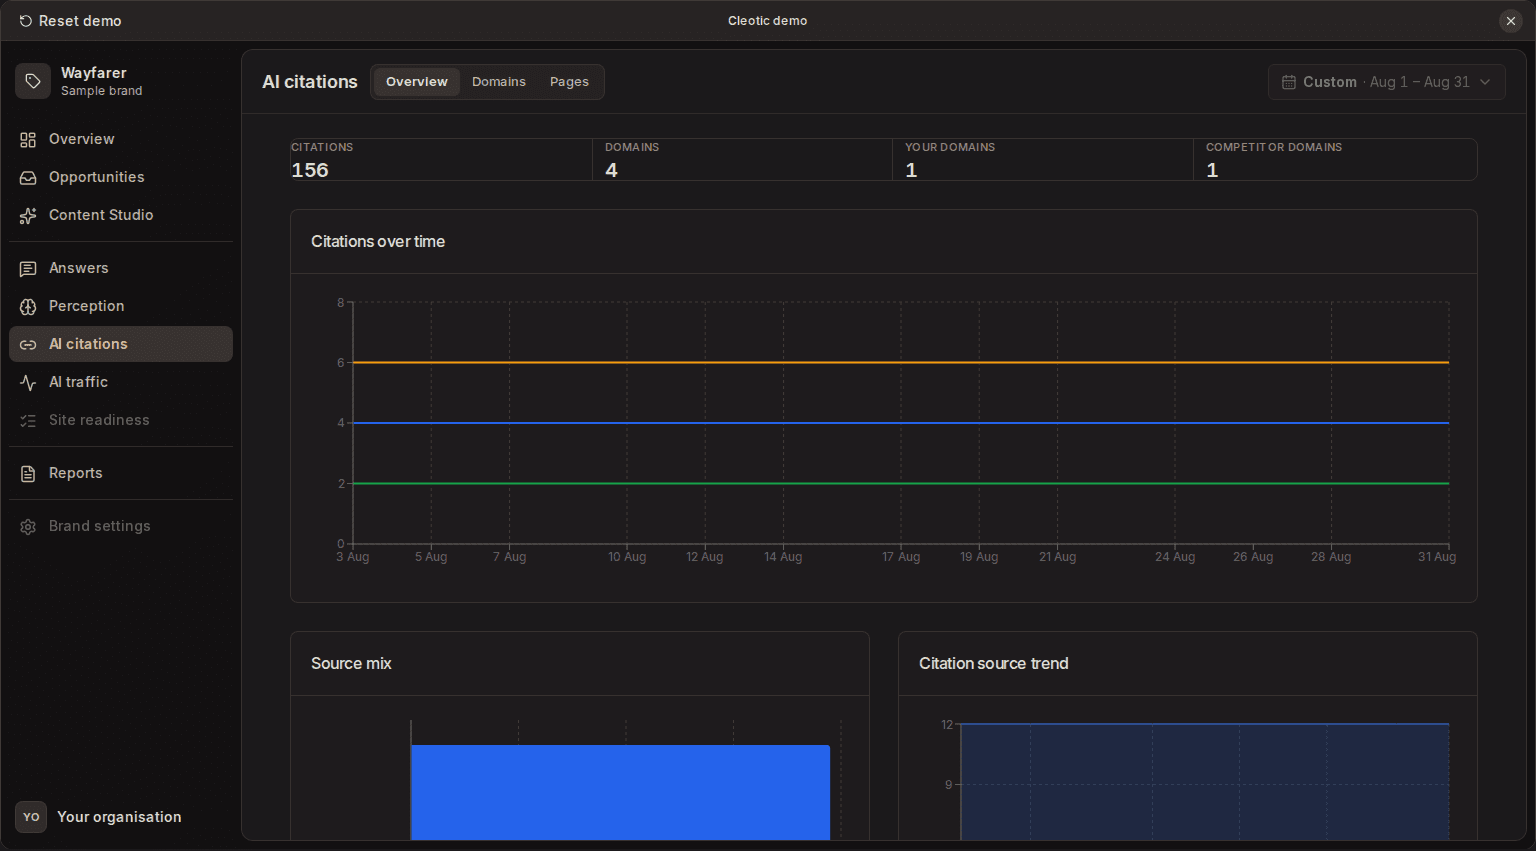Click the blue bar in Source mix
This screenshot has height=851, width=1536.
tap(620, 792)
